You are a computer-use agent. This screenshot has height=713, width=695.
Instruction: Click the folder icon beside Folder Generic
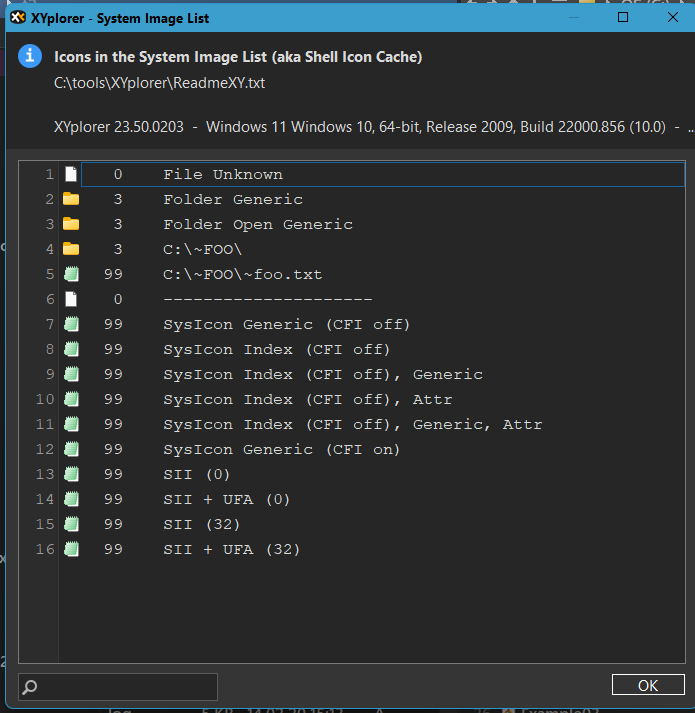coord(71,199)
